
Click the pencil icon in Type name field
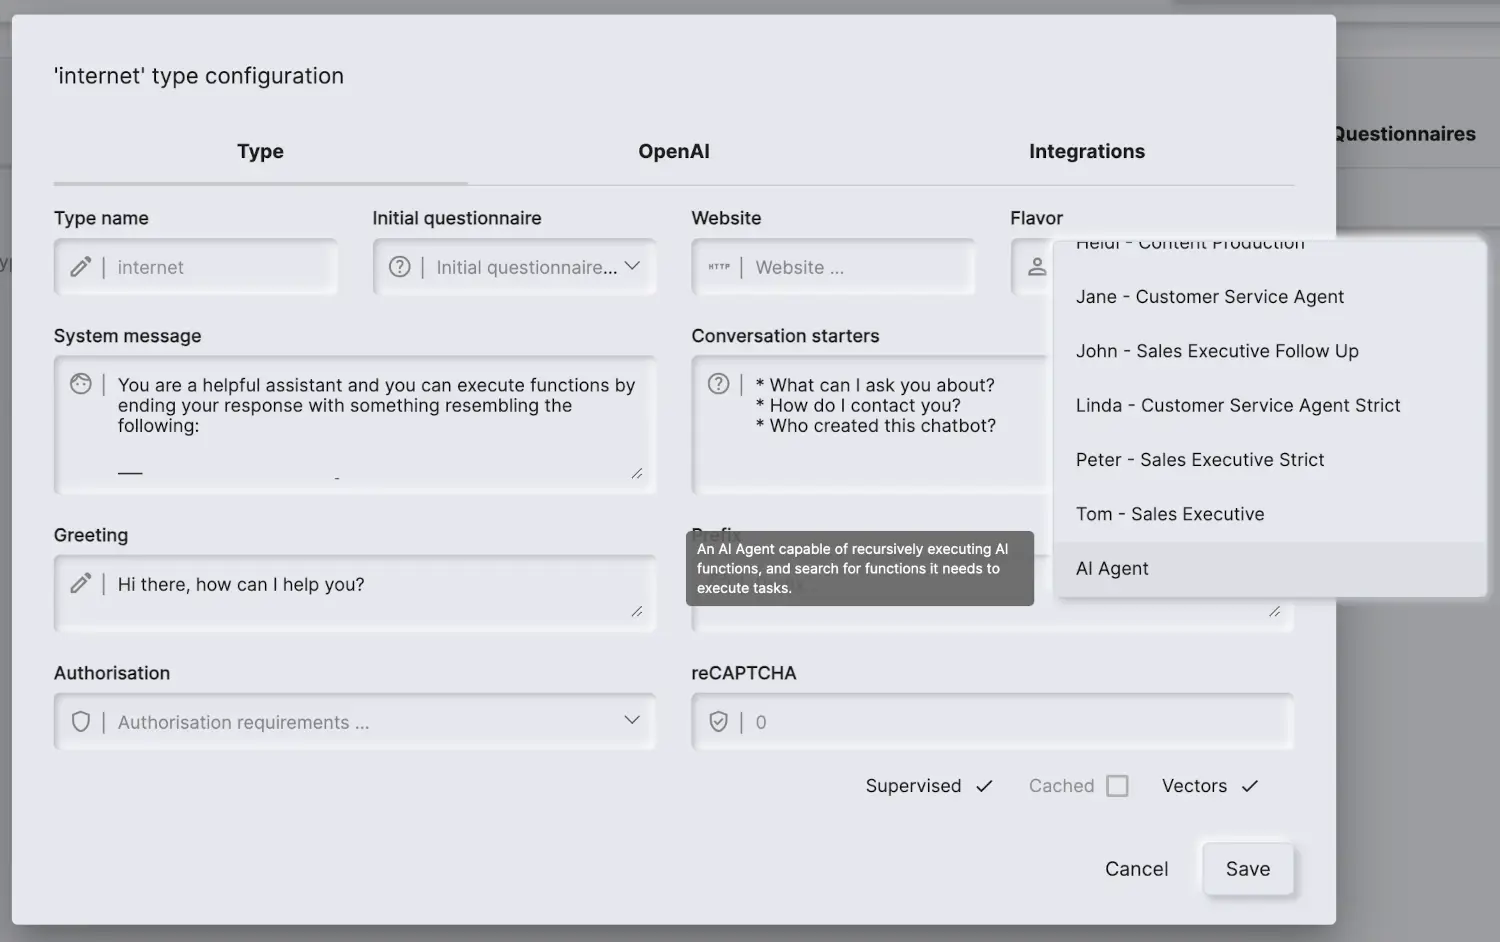tap(80, 267)
